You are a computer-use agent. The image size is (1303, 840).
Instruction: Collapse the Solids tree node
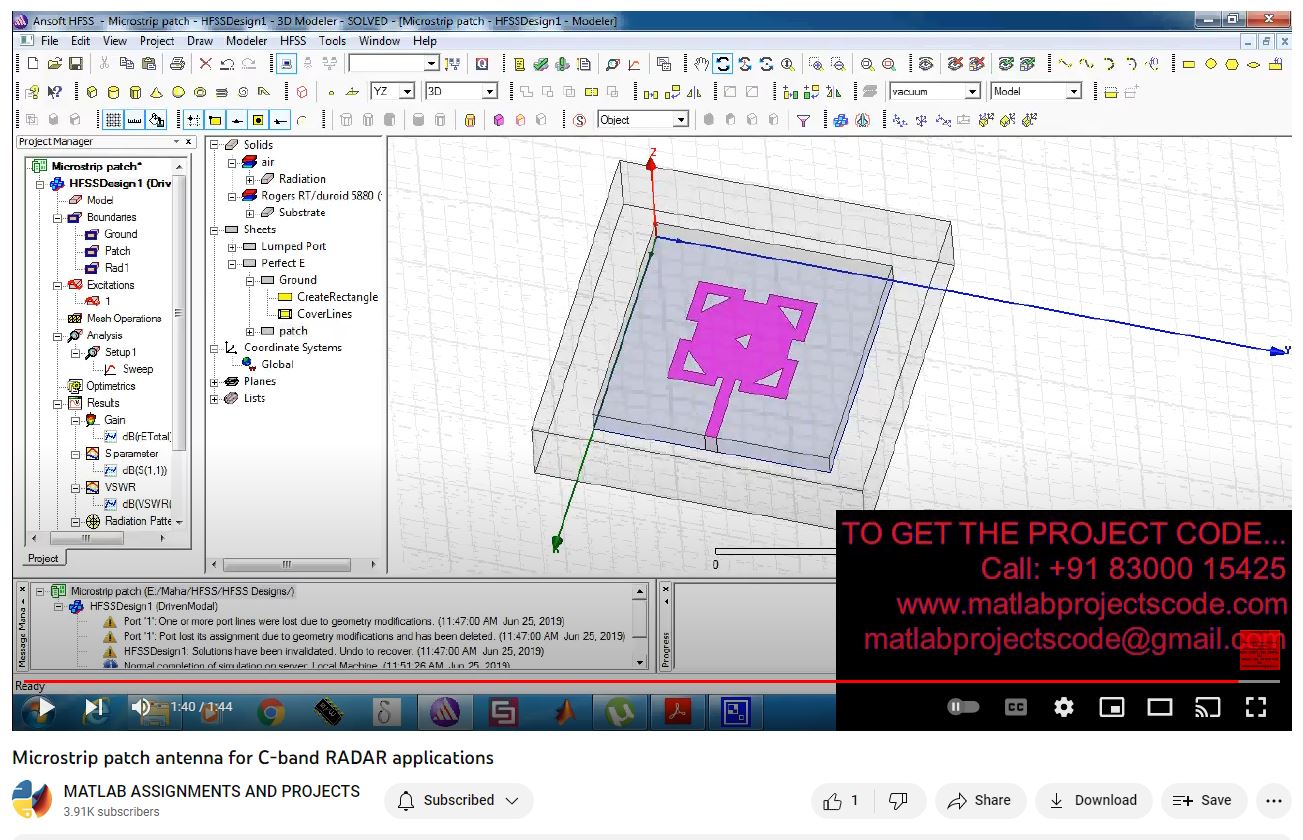tap(215, 145)
